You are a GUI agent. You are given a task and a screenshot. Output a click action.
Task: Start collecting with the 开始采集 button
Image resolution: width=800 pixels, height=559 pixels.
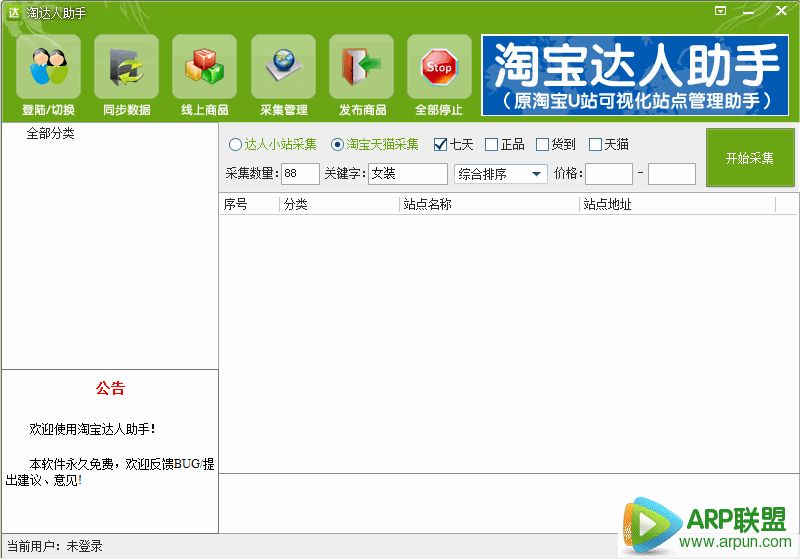[749, 158]
